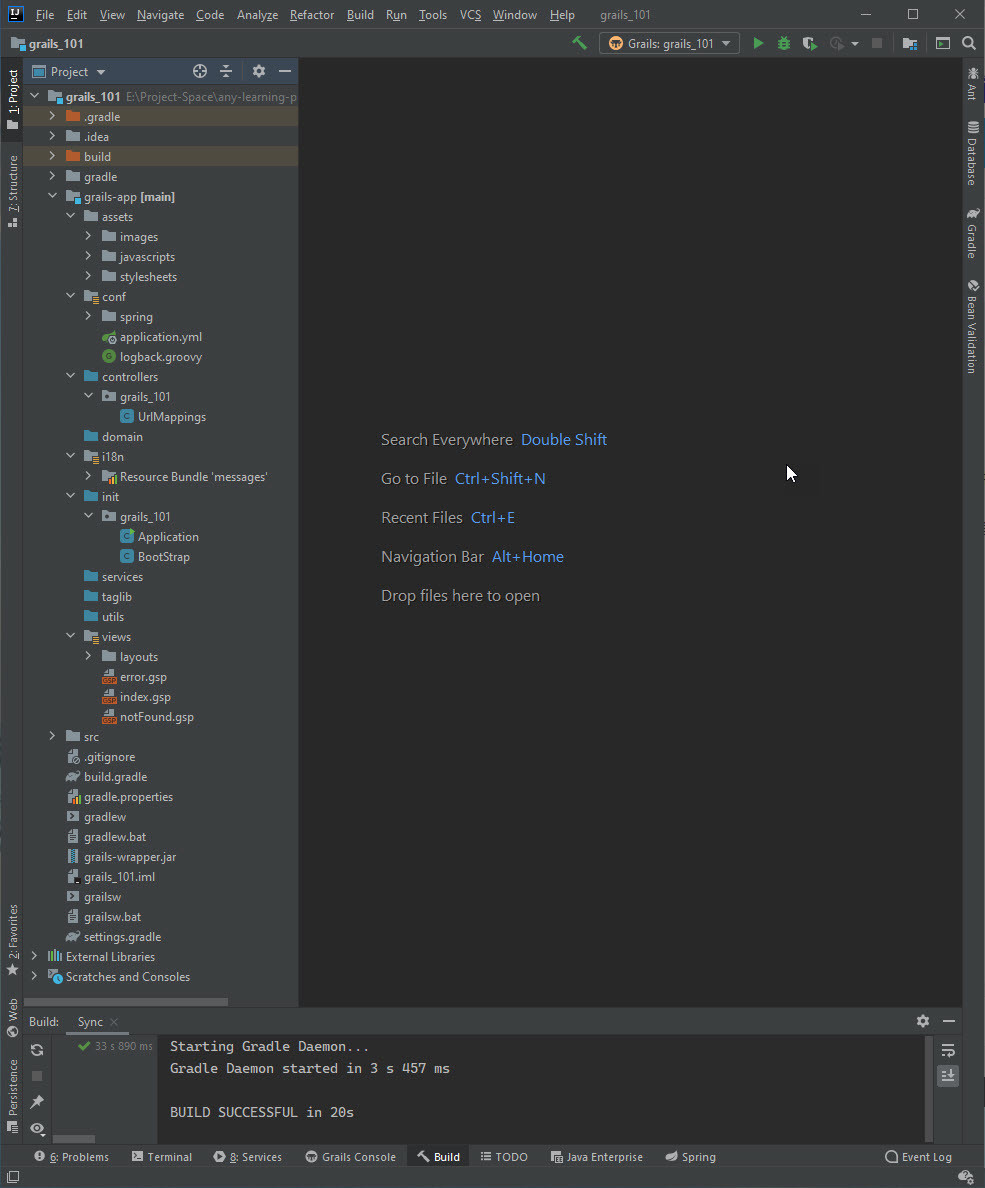Open the Gradle tool window
The image size is (985, 1188).
click(973, 233)
